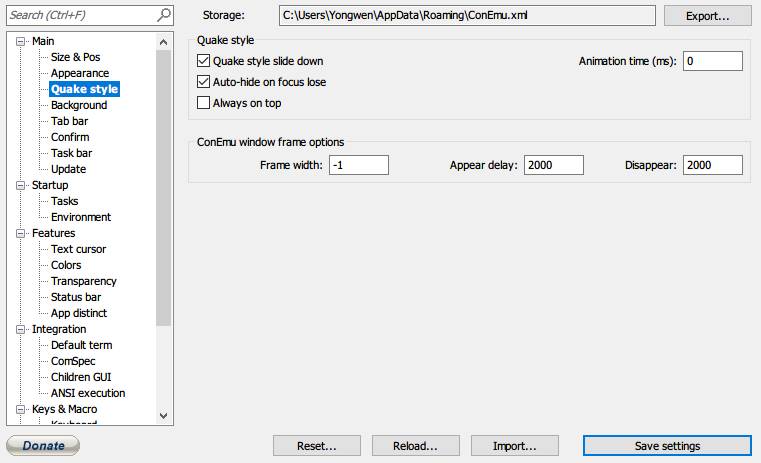Collapse the Startup tree section
This screenshot has height=463, width=761.
pos(23,185)
